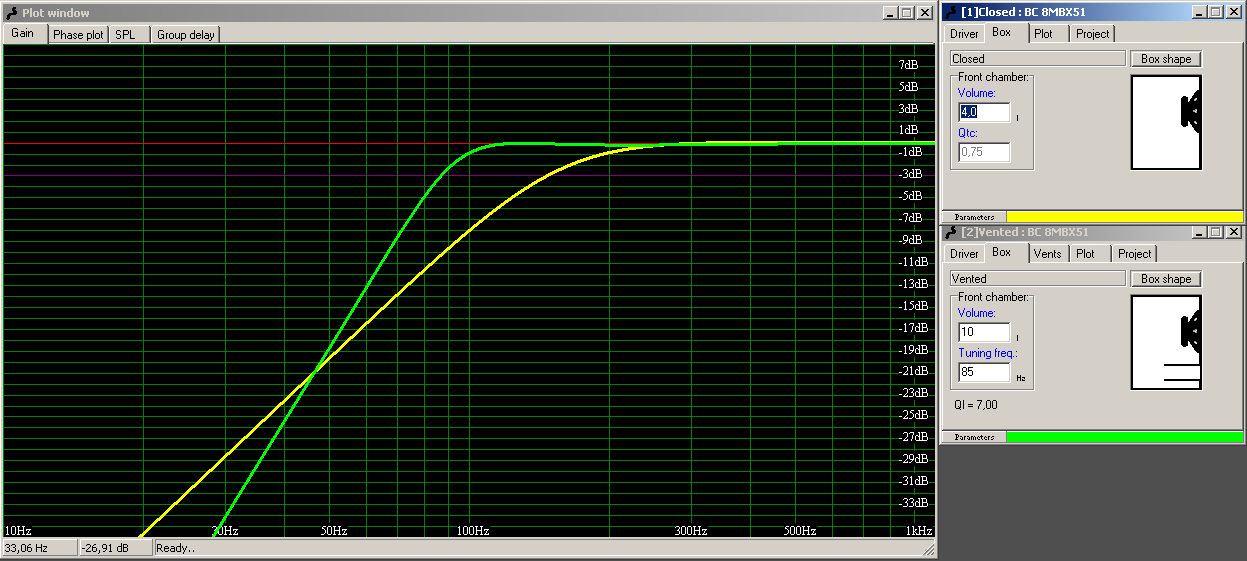Click the closed box diagram thumbnail
The height and width of the screenshot is (561, 1247).
point(1166,123)
